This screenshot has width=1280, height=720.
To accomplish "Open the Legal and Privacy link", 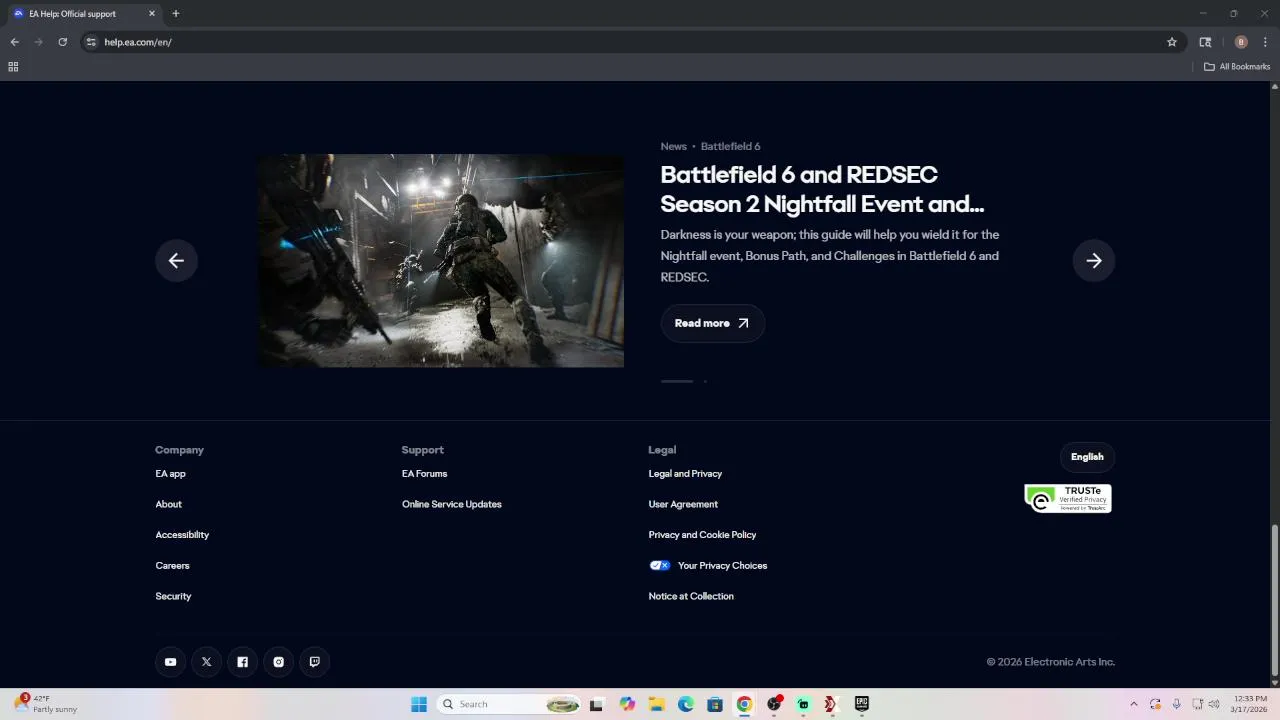I will [685, 474].
